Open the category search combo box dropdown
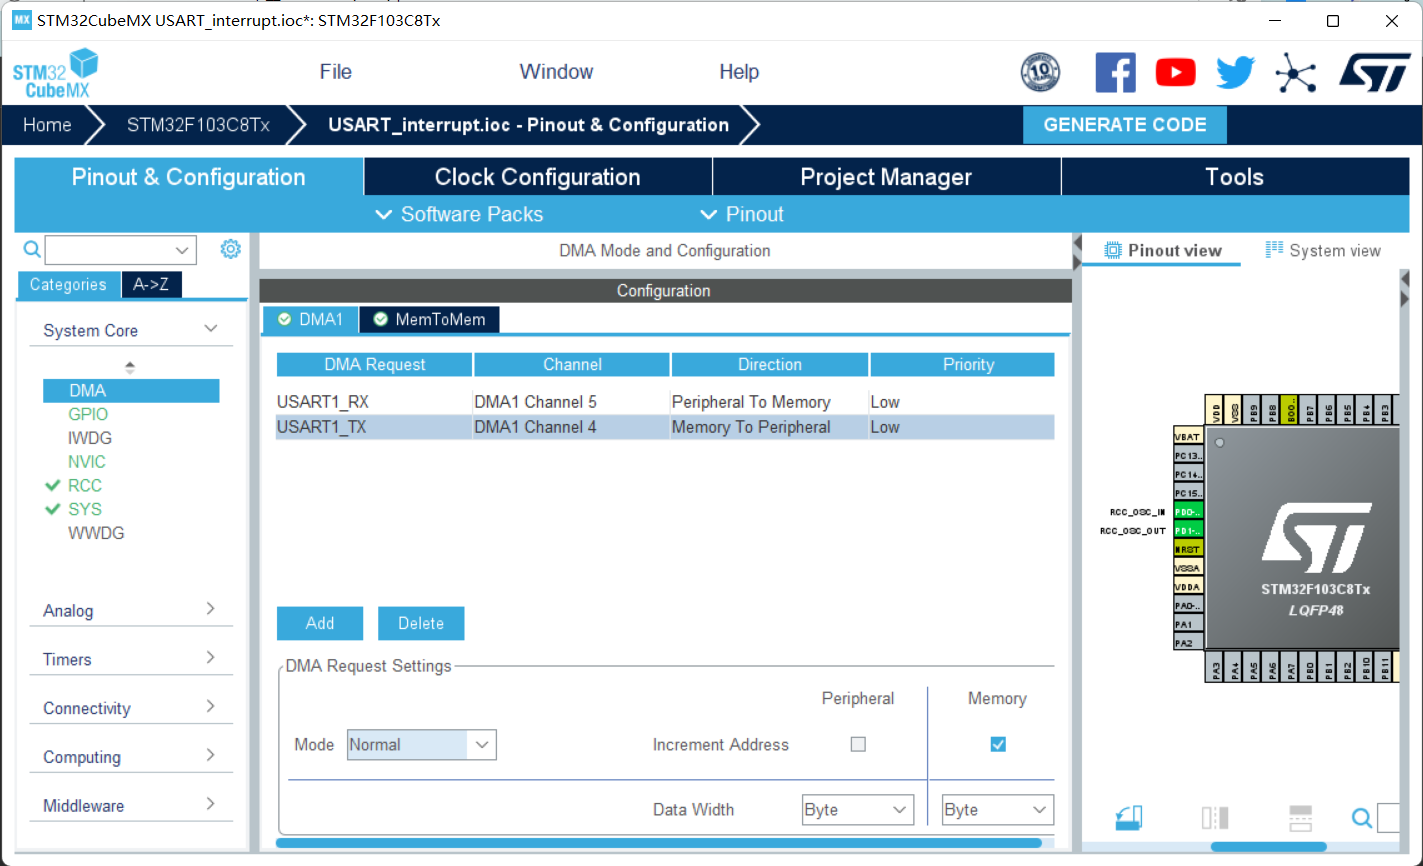Viewport: 1423px width, 866px height. pos(182,250)
